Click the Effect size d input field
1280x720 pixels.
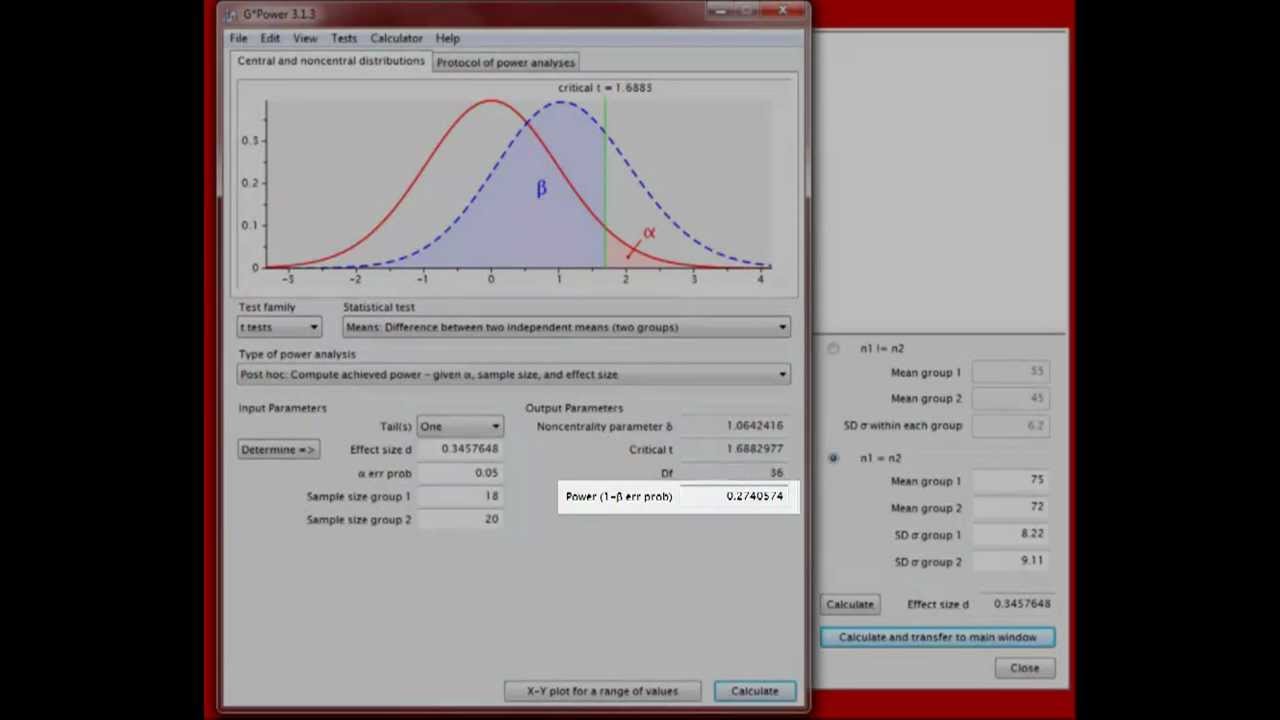tap(460, 449)
